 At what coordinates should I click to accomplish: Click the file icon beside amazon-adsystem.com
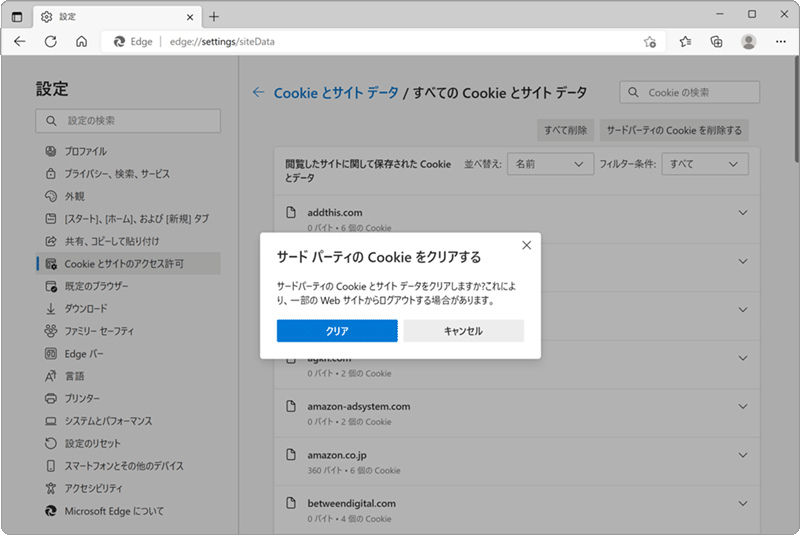291,406
